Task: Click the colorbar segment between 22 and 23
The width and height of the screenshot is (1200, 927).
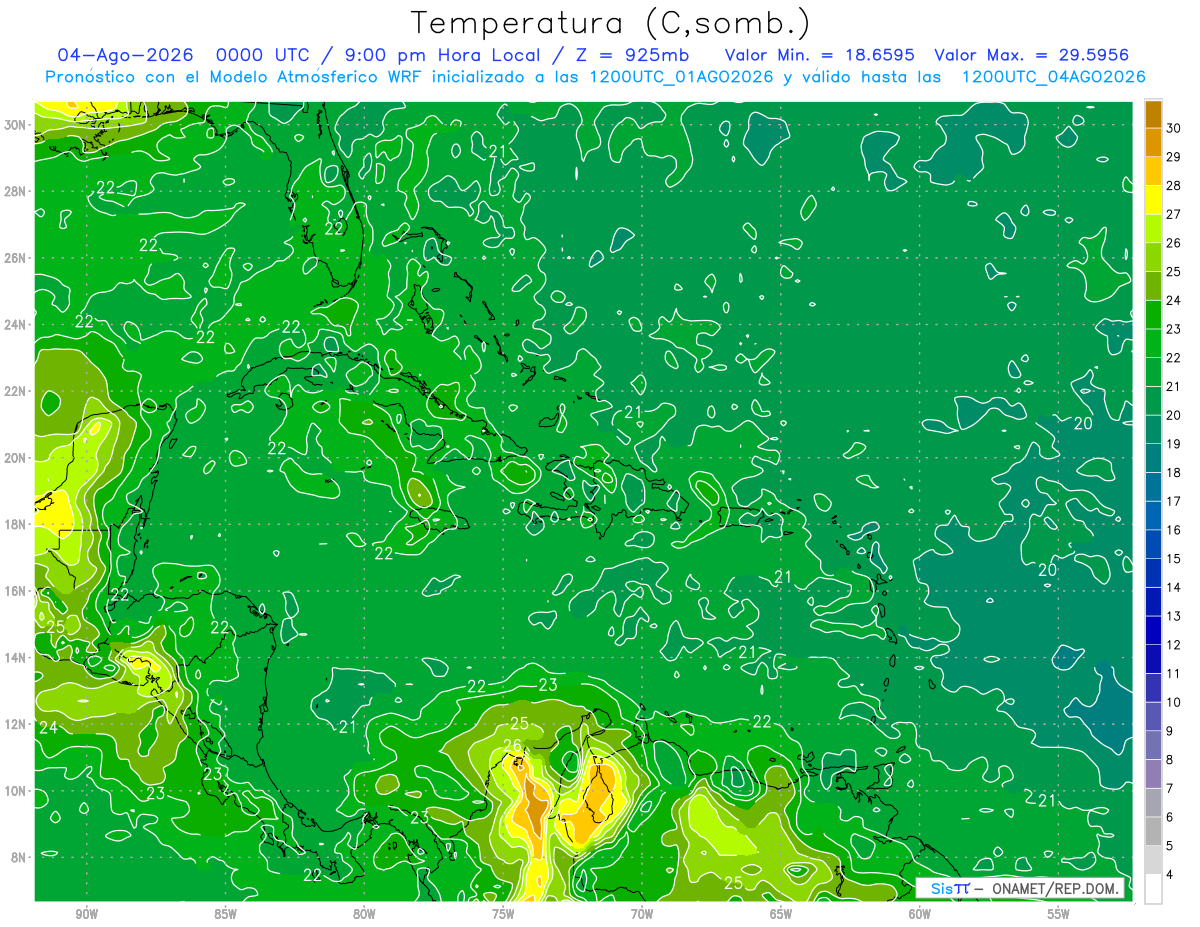Action: [x=1153, y=343]
